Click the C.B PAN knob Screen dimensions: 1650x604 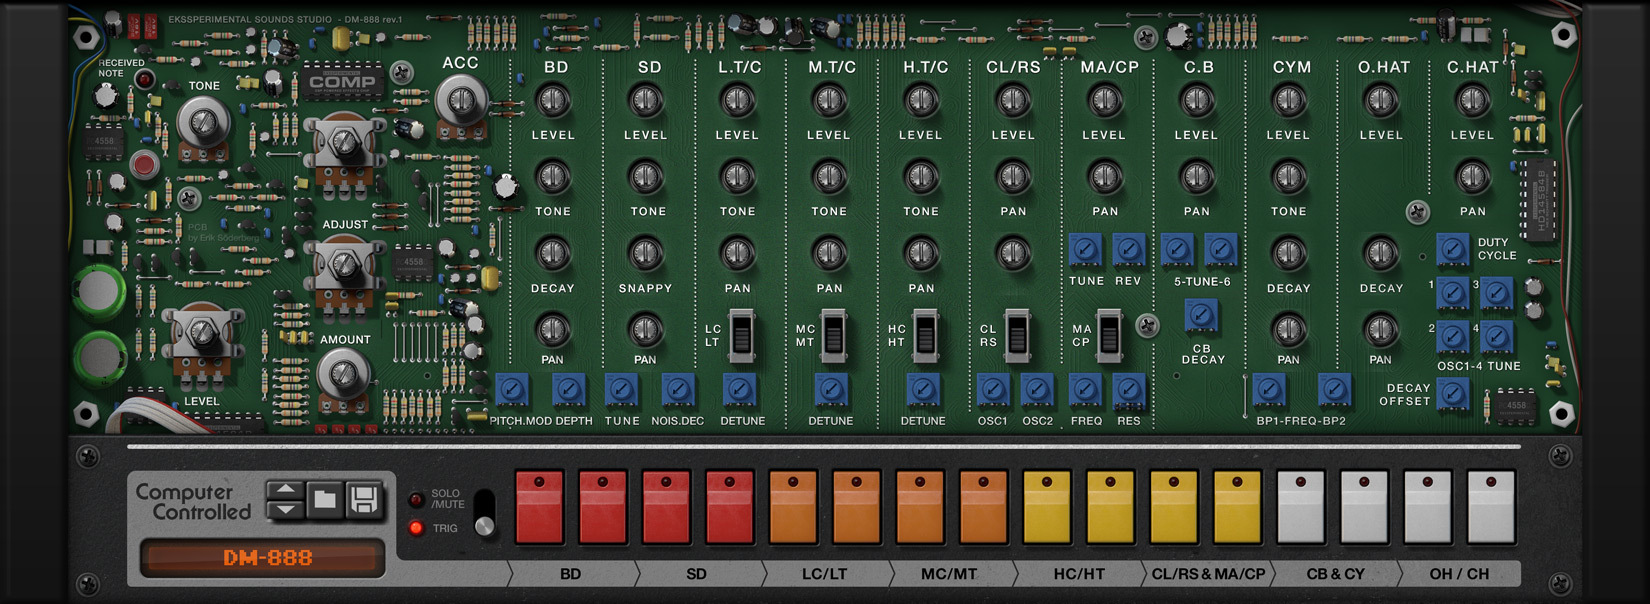pyautogui.click(x=1197, y=177)
